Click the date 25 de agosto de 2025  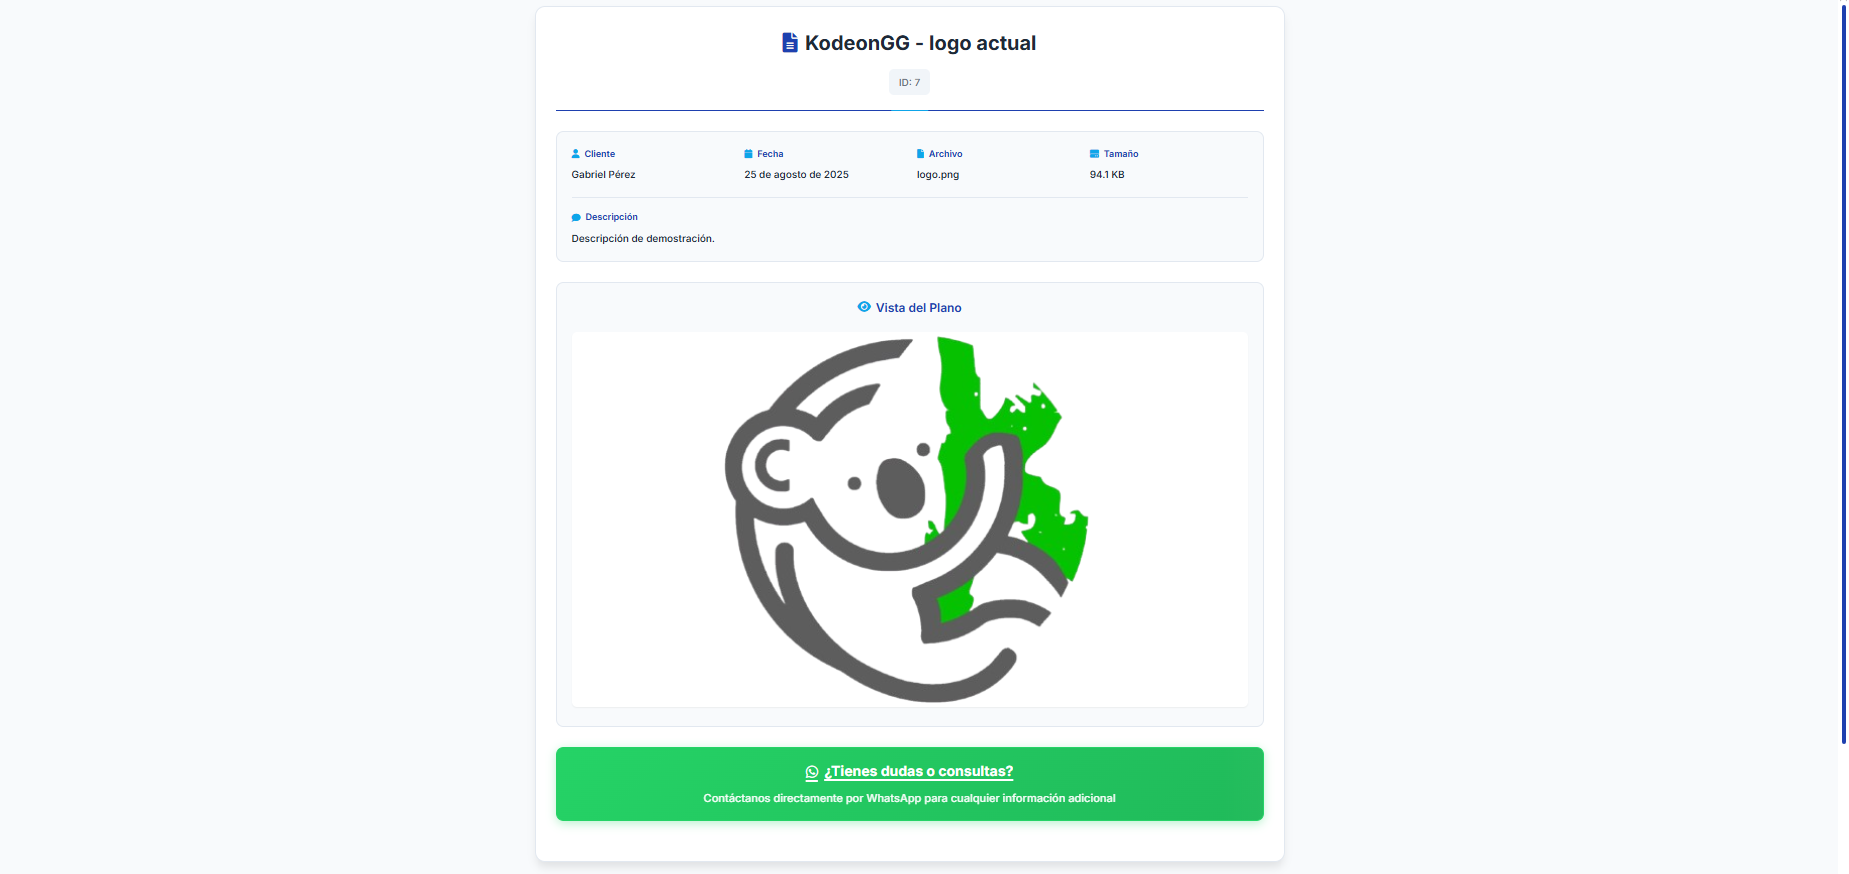796,175
